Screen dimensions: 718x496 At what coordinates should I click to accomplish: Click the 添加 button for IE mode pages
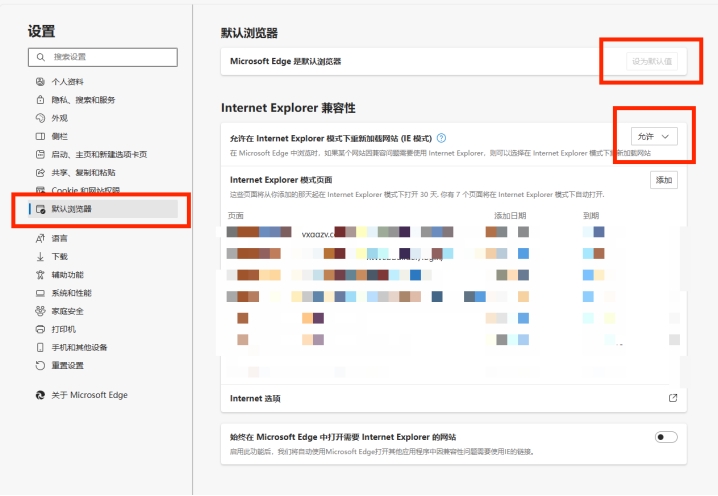663,180
